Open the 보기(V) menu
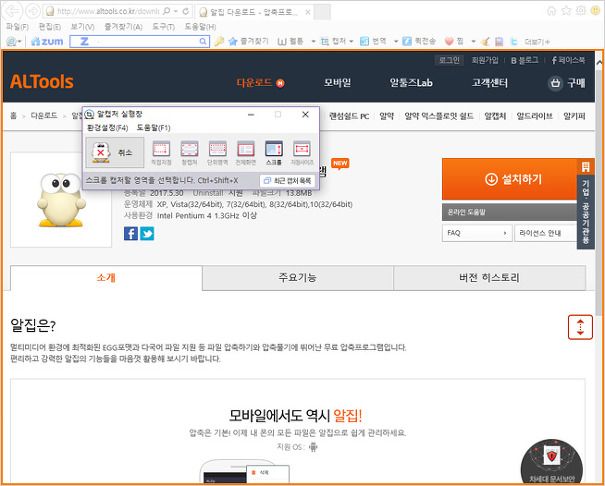 [82, 27]
